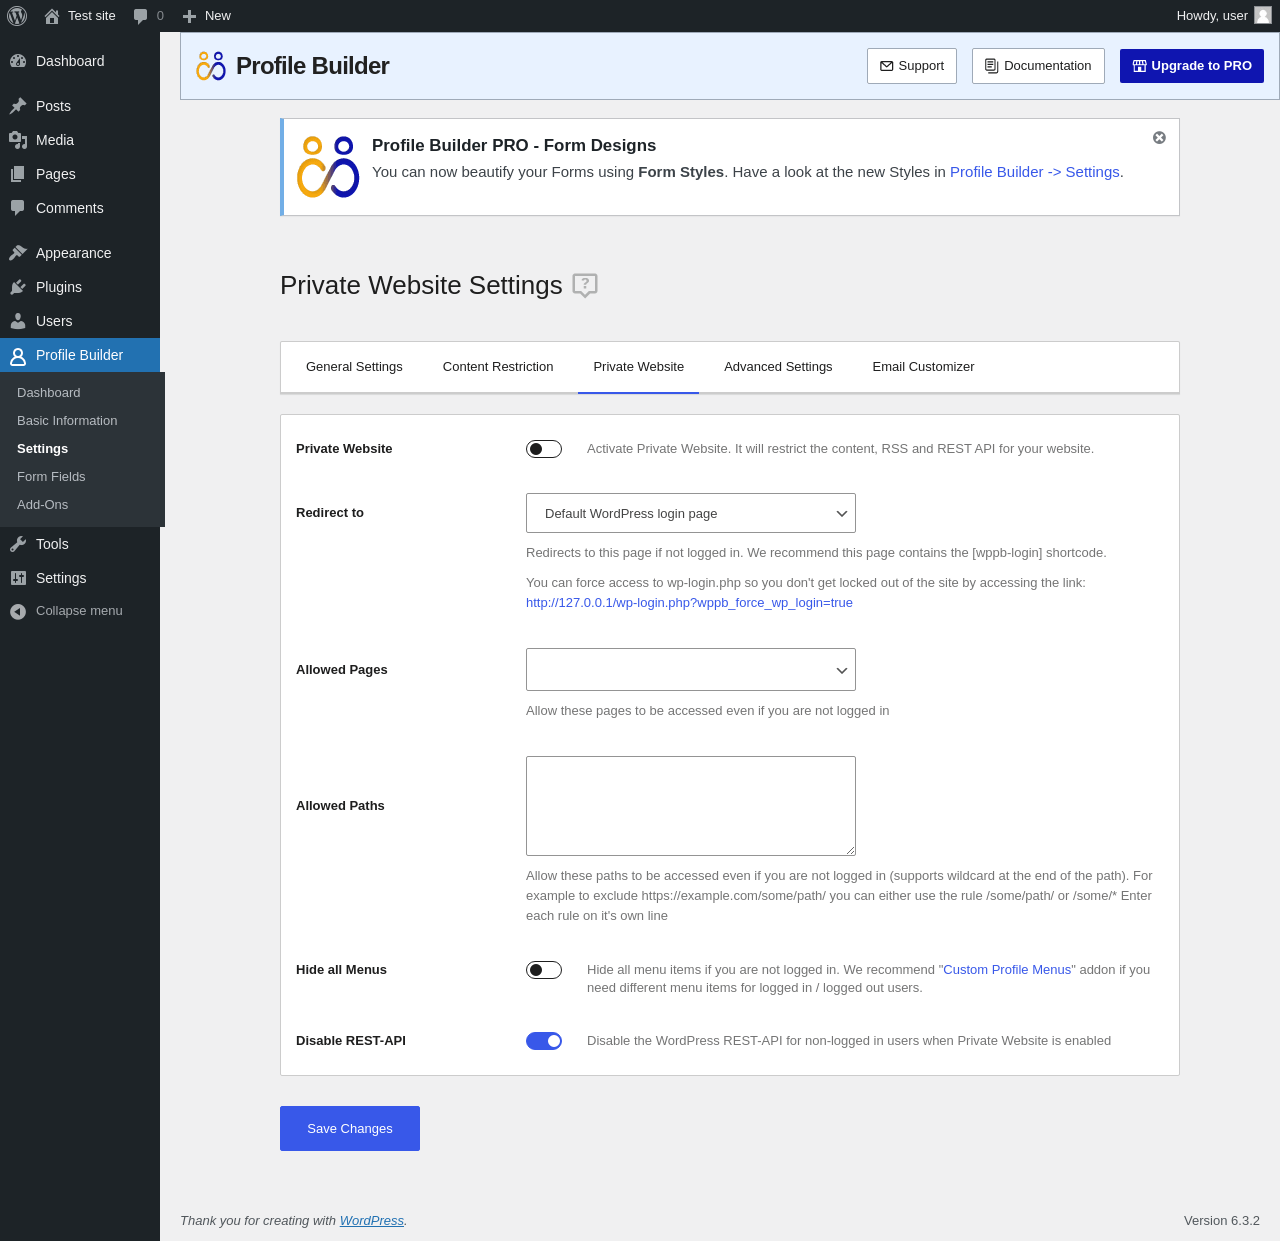Click the Profile Builder header logo
The width and height of the screenshot is (1280, 1241).
211,66
